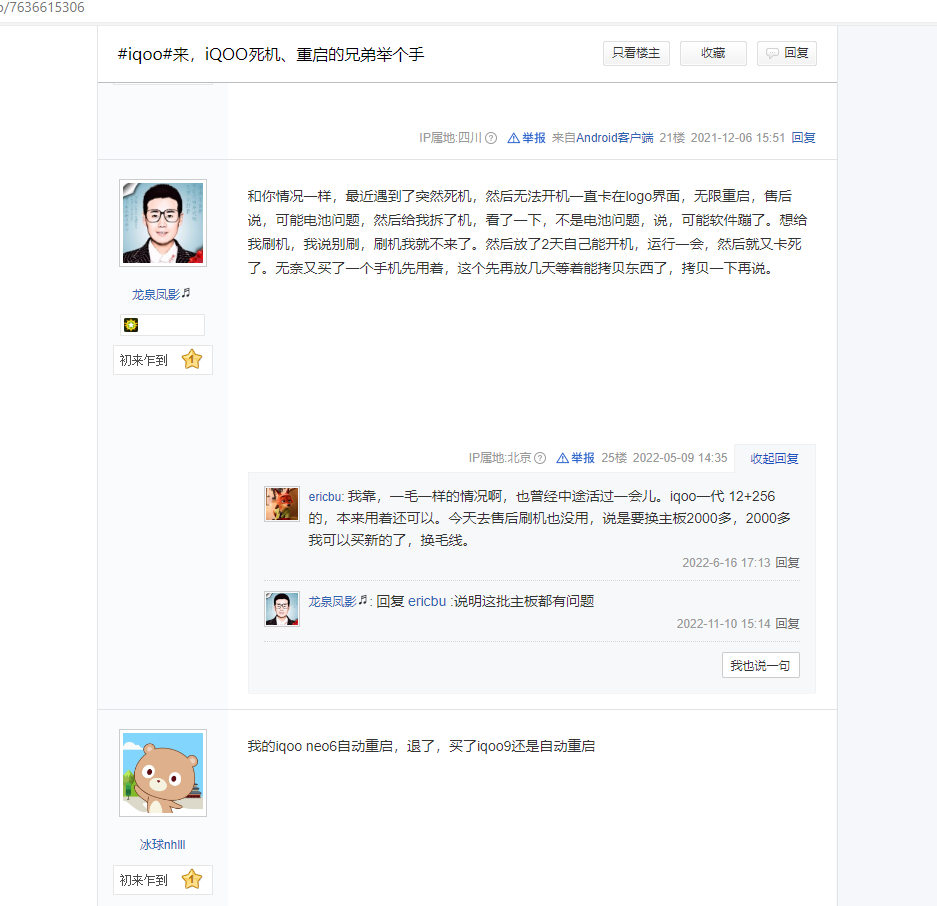Click the 初来乍到 level badge under 冰球nhlll
The image size is (937, 906).
163,880
